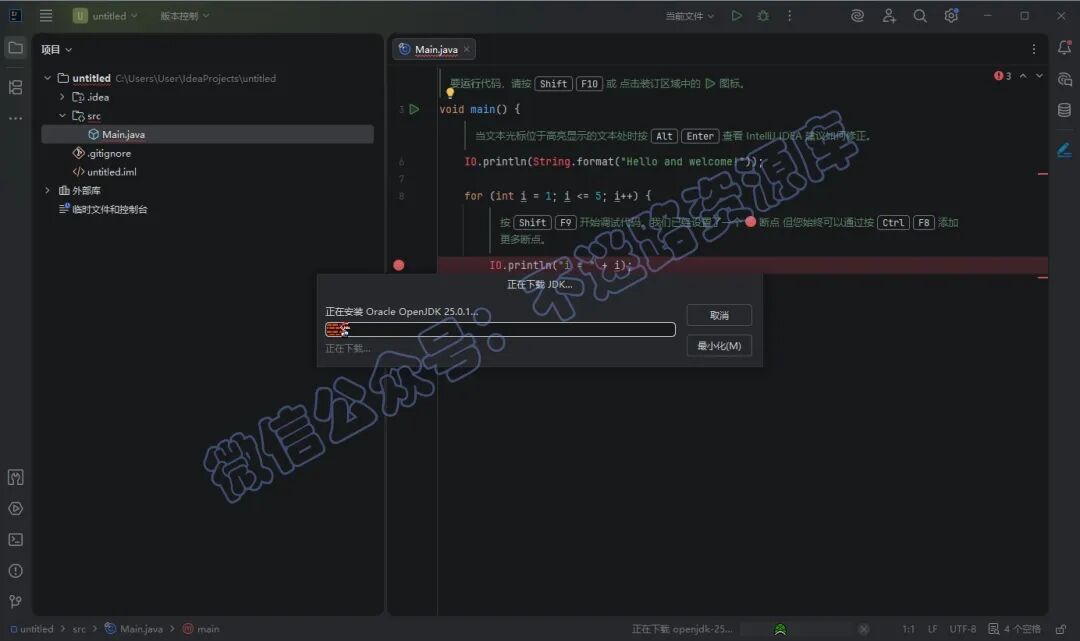The image size is (1080, 641).
Task: Open Git version control tool window
Action: coord(15,602)
